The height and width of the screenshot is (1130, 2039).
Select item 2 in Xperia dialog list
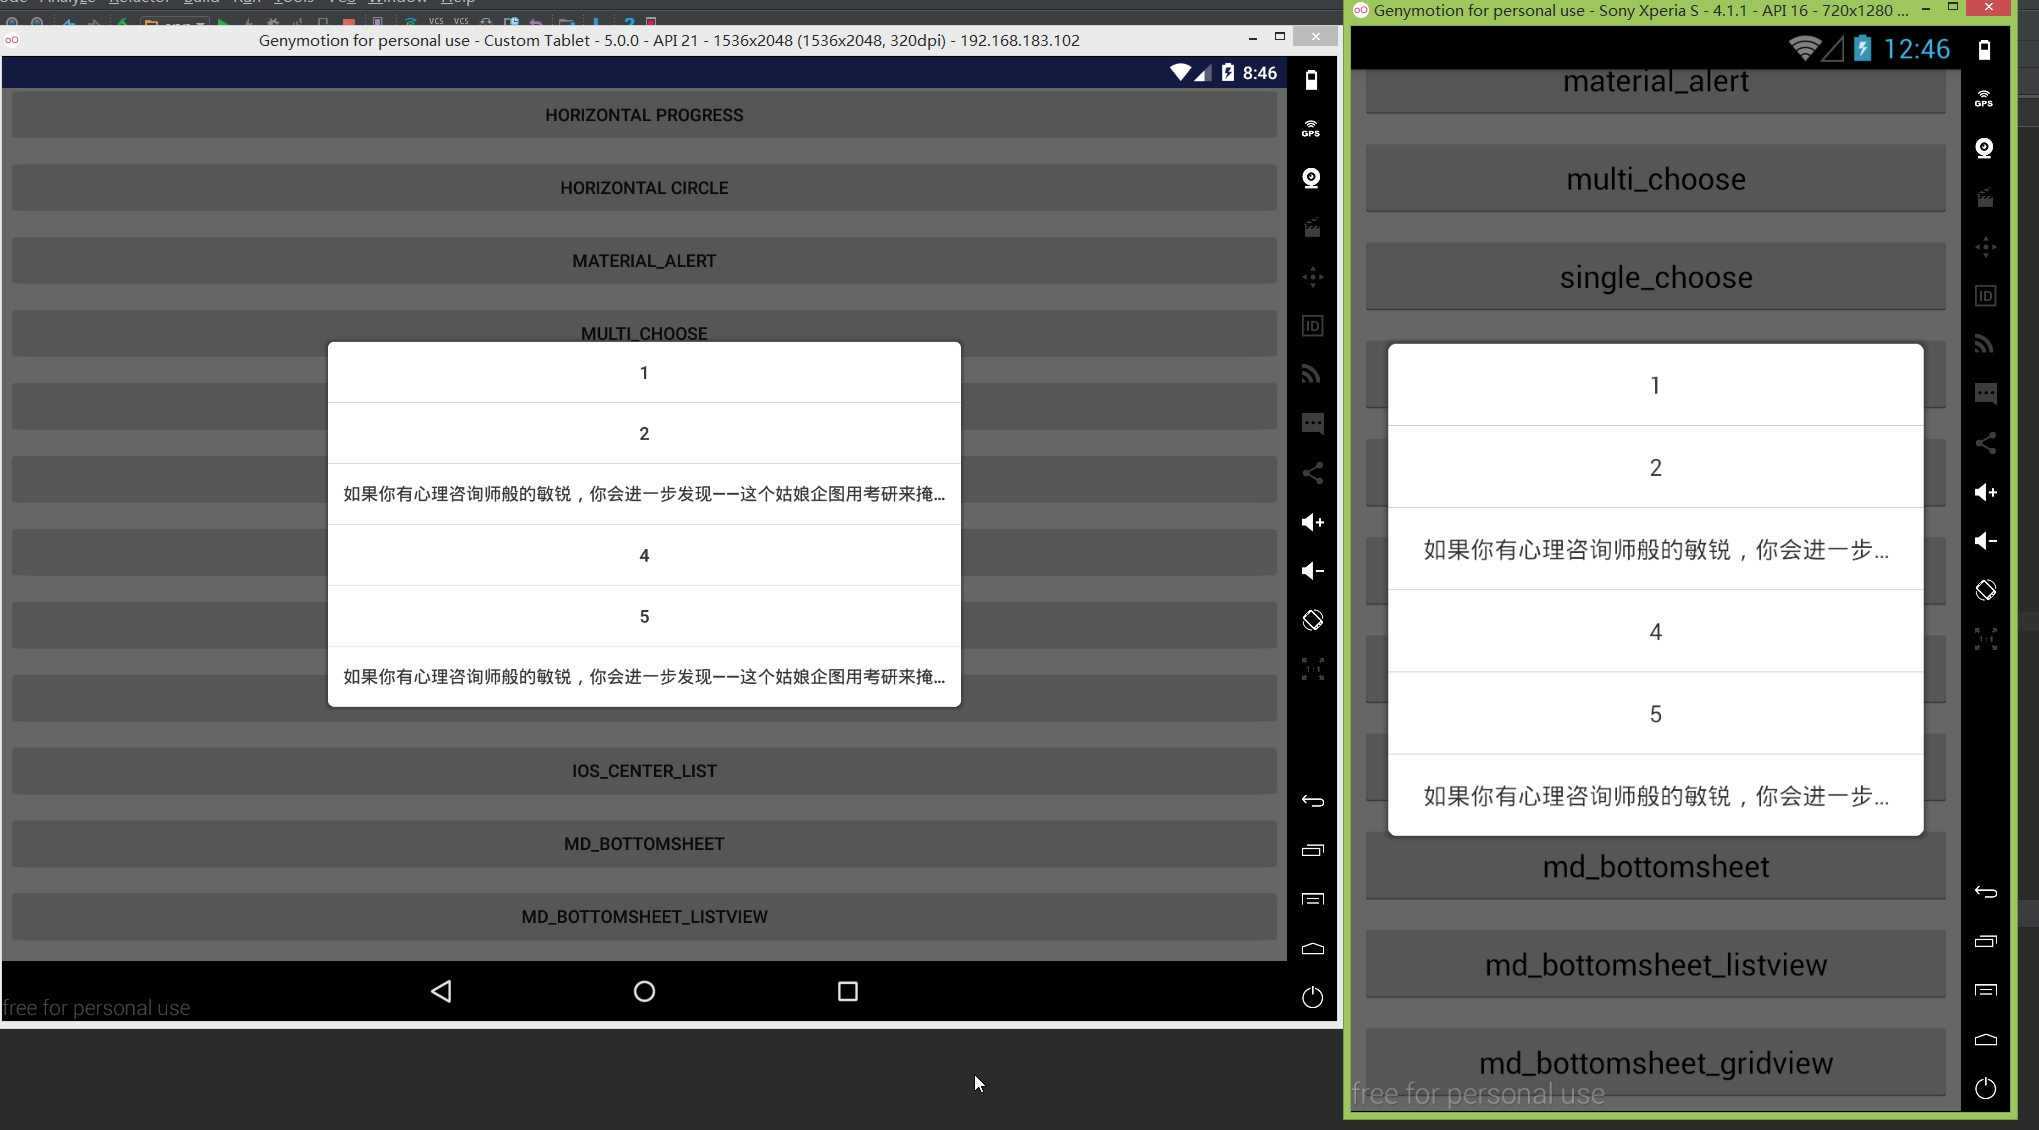1655,467
